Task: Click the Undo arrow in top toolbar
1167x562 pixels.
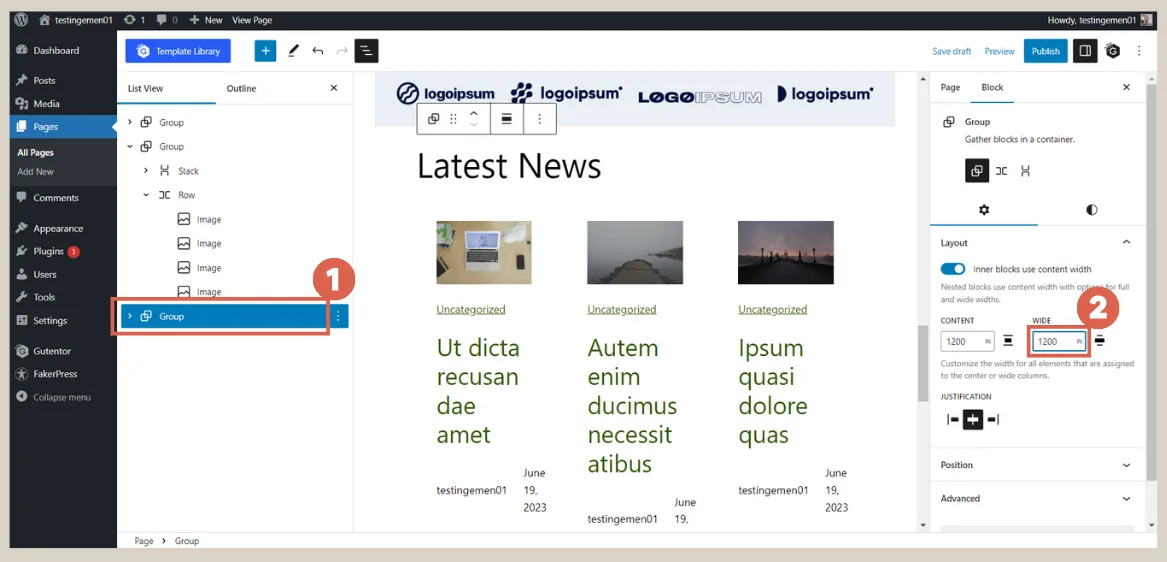Action: pyautogui.click(x=318, y=51)
